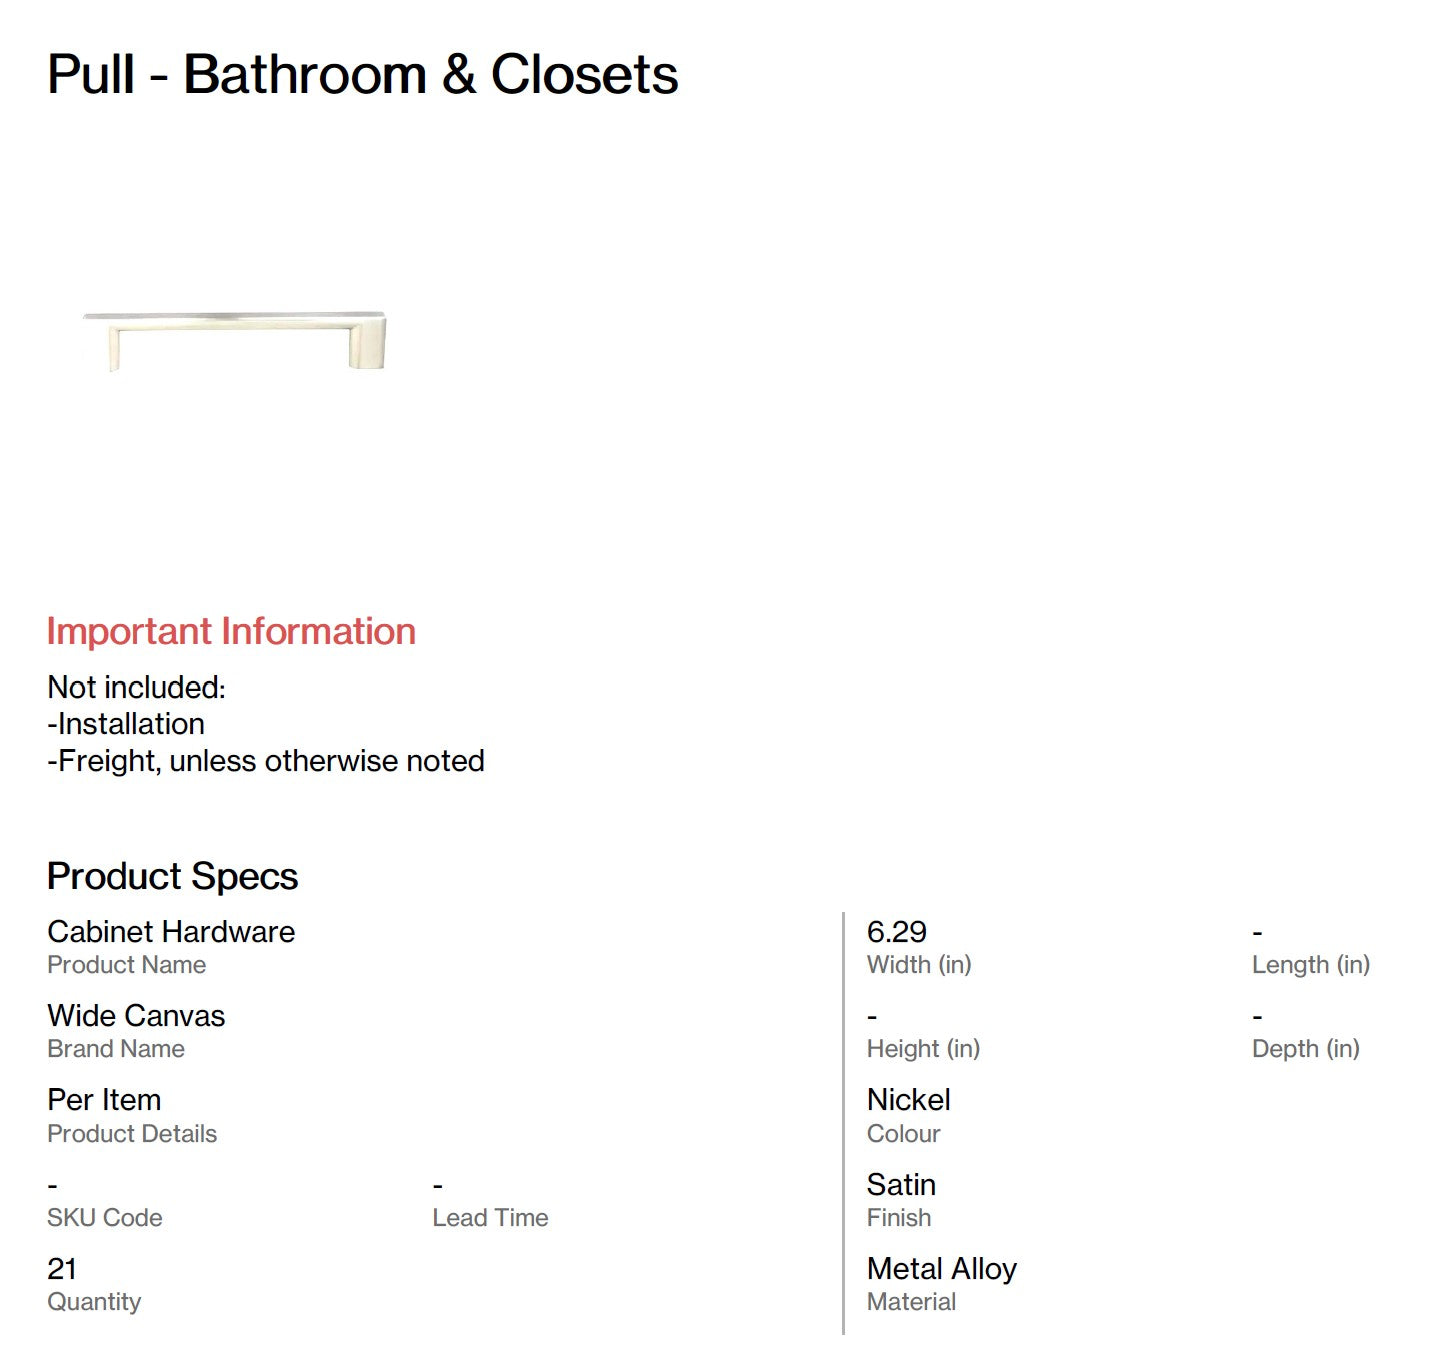Image resolution: width=1436 pixels, height=1364 pixels.
Task: Click the "Pull - Bathroom & Closets" title
Action: tap(362, 75)
